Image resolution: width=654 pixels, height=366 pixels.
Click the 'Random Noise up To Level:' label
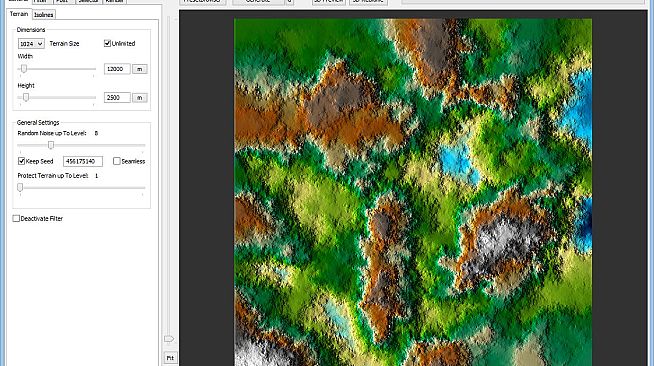(52, 133)
